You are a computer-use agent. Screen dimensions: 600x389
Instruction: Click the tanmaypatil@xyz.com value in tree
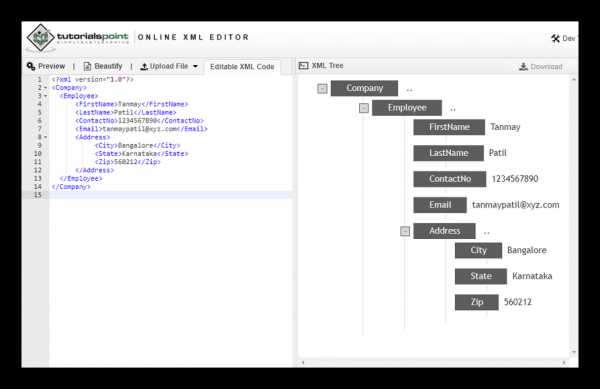515,205
